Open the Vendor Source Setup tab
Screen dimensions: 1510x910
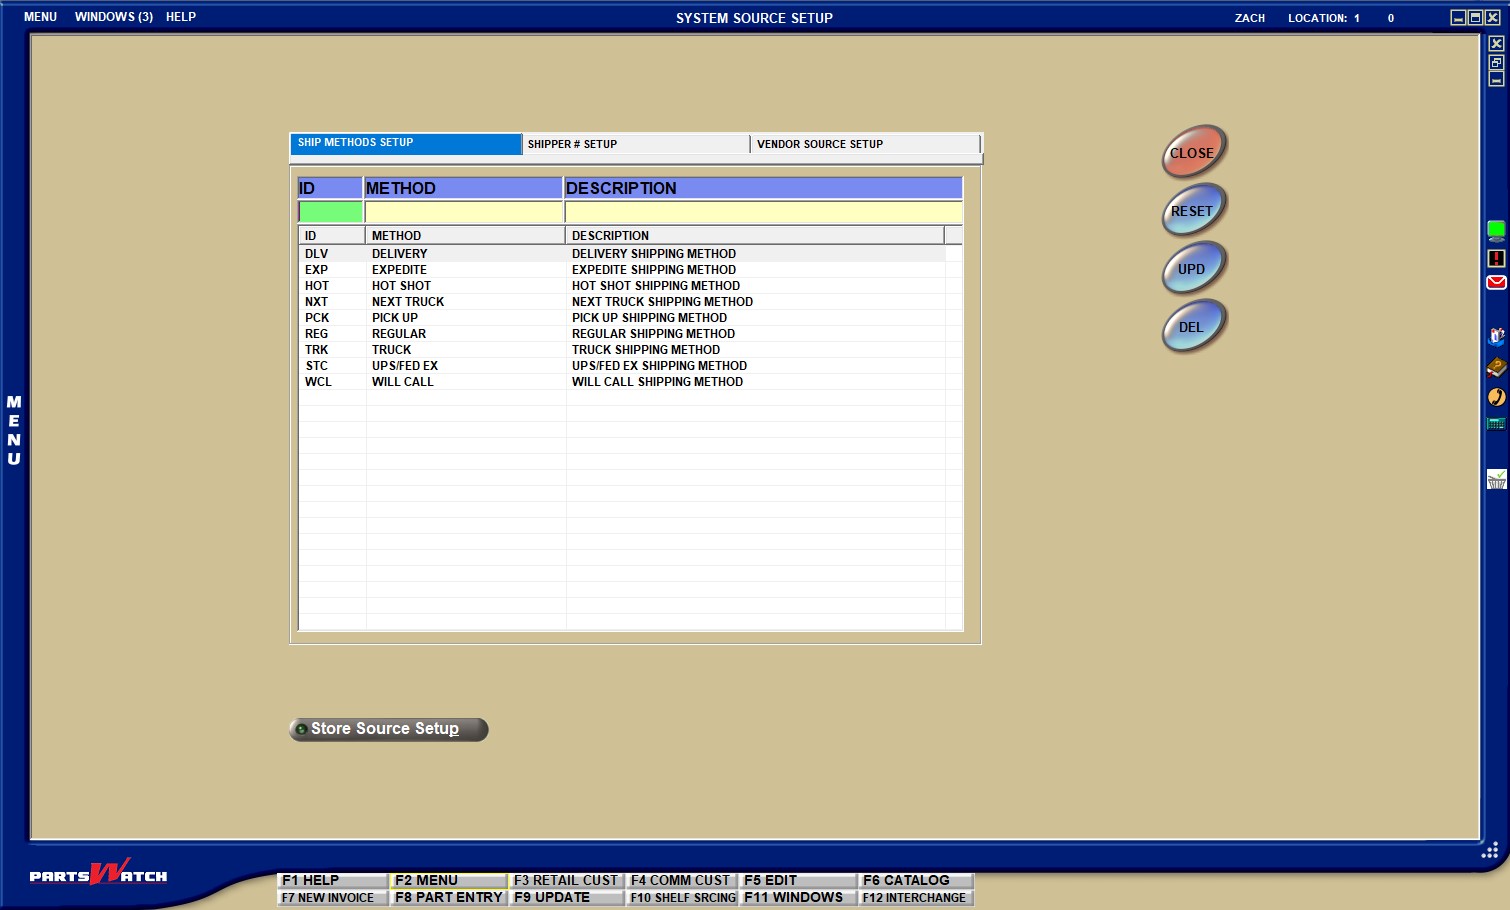coord(863,144)
